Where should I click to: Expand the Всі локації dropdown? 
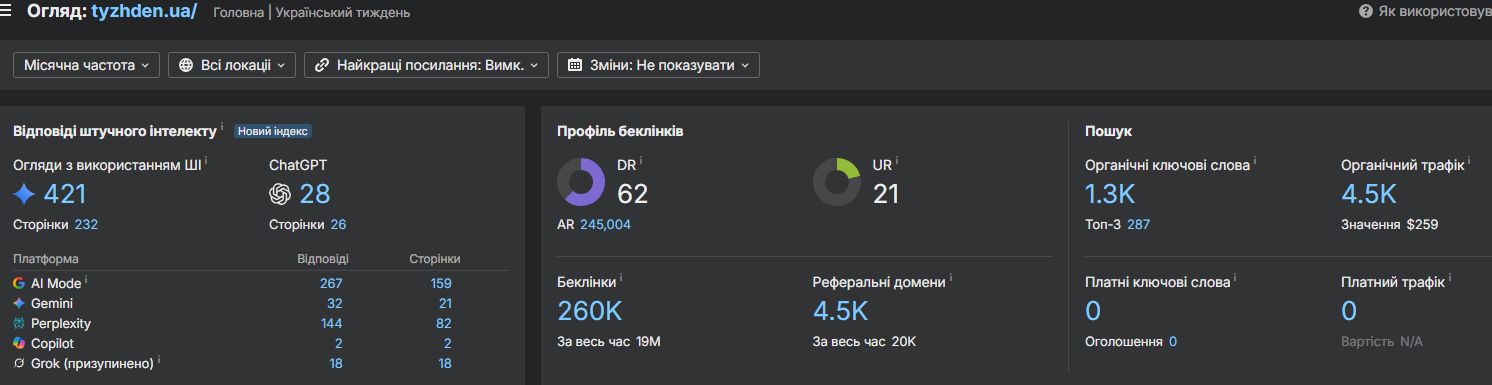[x=232, y=65]
